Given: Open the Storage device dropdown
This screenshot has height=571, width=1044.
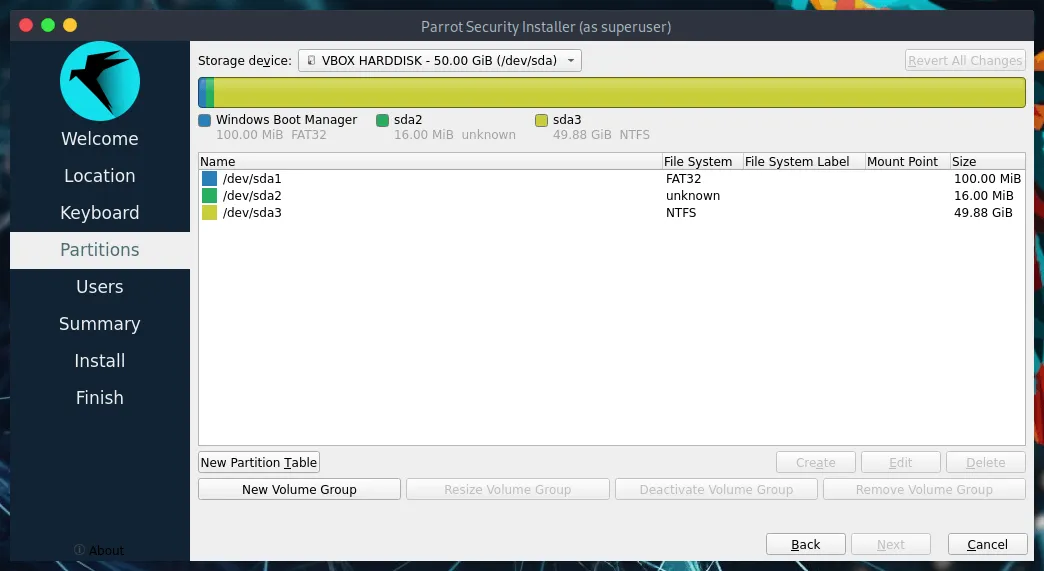Looking at the screenshot, I should pyautogui.click(x=439, y=61).
